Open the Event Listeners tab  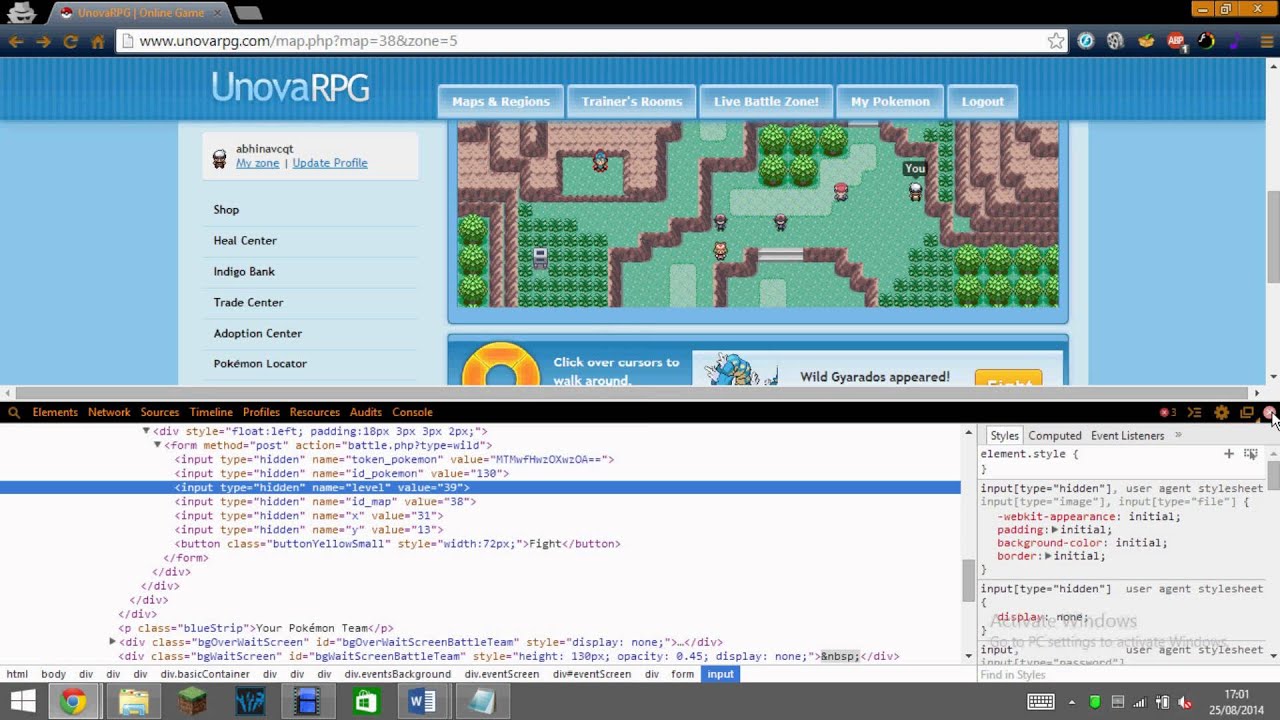(x=1127, y=435)
